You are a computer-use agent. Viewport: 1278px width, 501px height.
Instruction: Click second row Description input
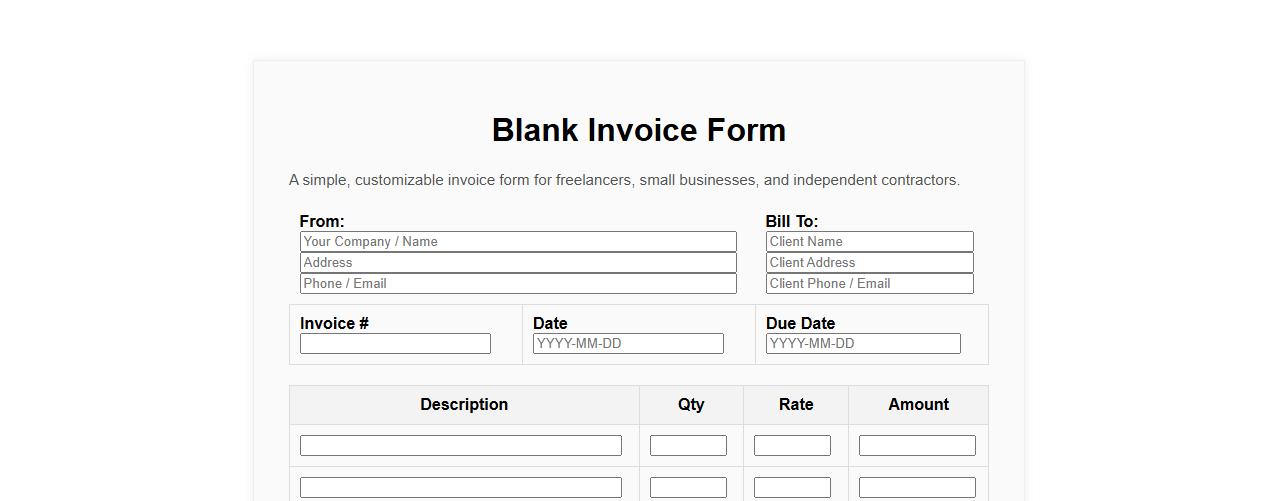click(461, 487)
